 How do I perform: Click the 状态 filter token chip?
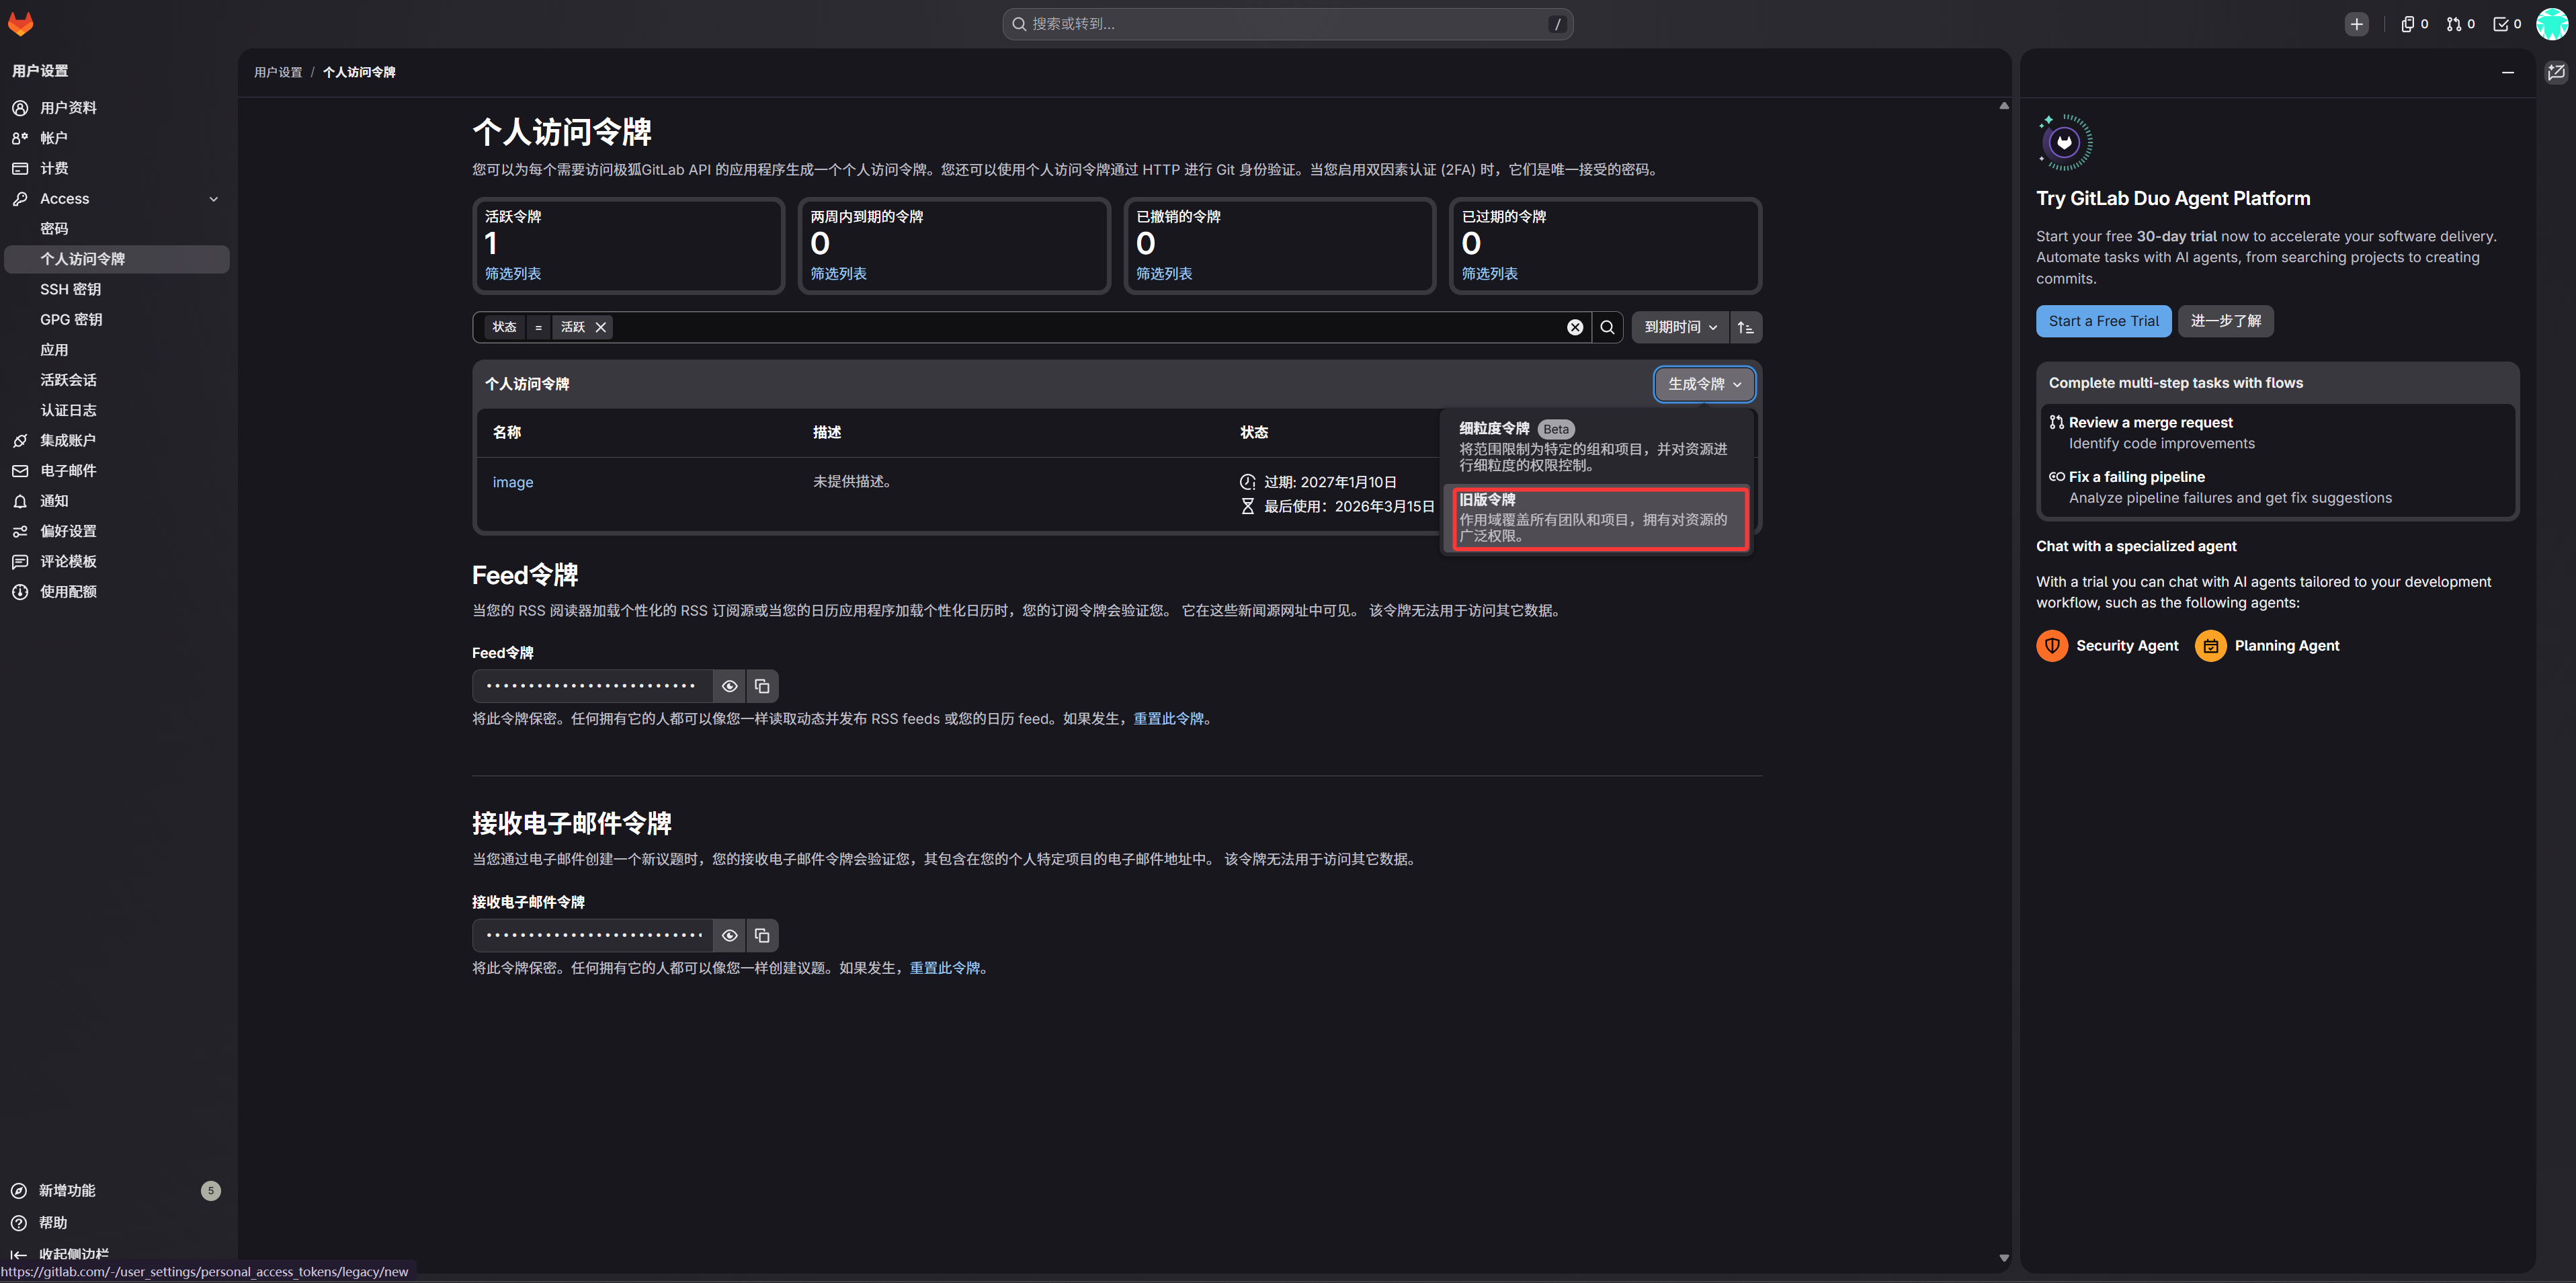(x=504, y=327)
